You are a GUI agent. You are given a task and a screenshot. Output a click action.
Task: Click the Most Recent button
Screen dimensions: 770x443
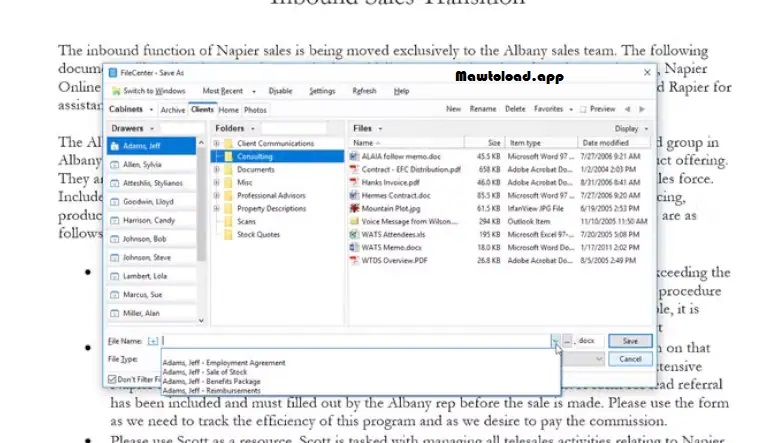pos(222,91)
